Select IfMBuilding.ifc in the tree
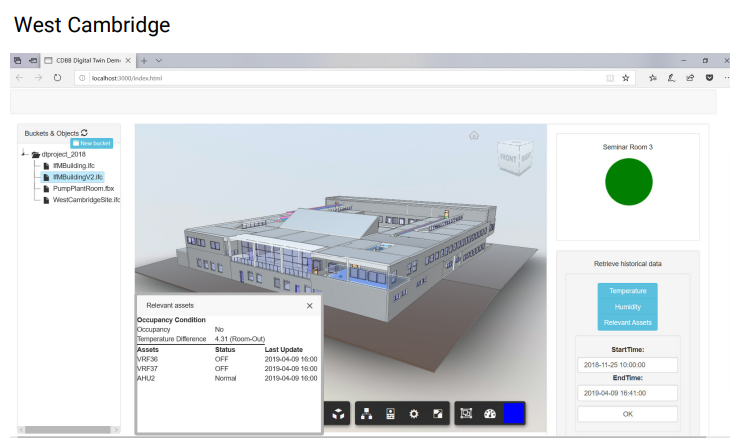 tap(74, 165)
